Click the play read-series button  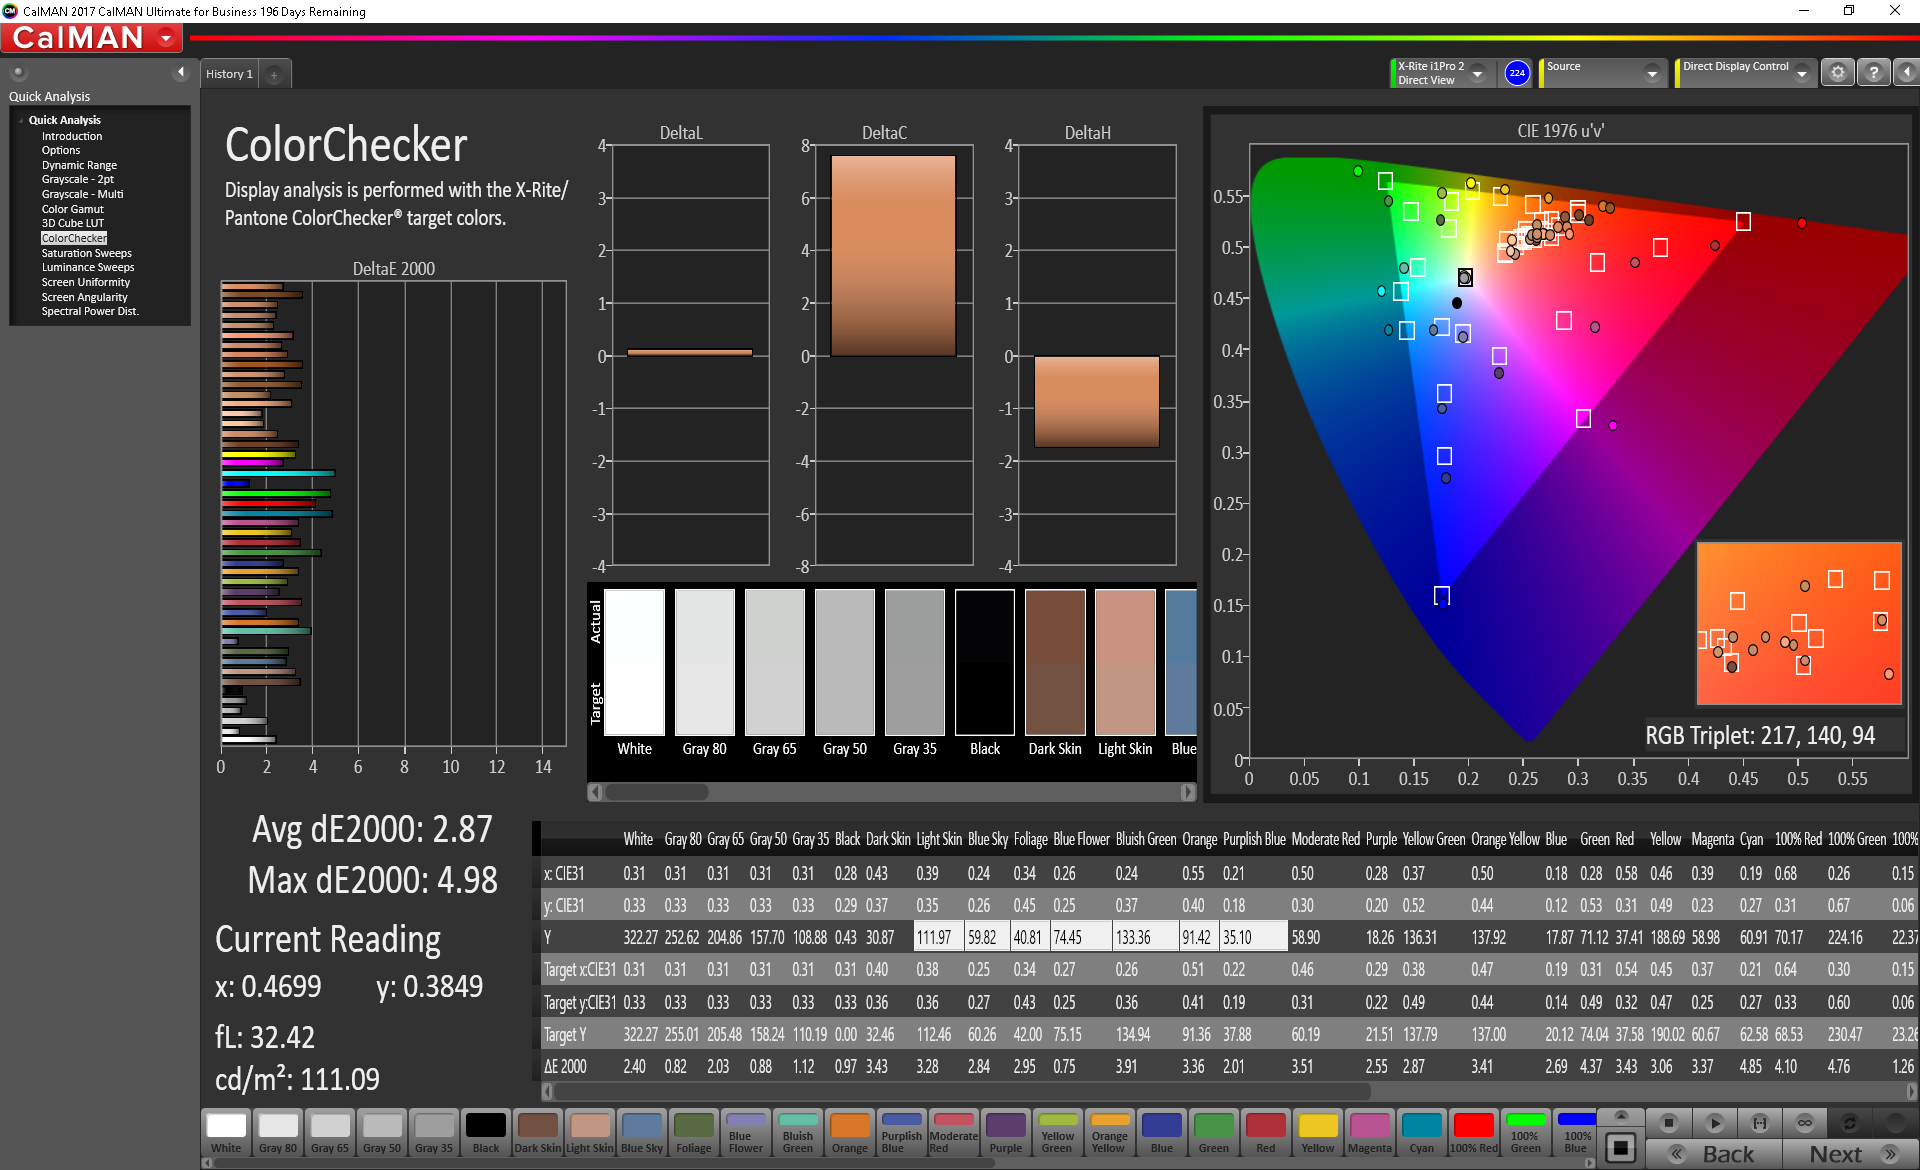point(1714,1123)
